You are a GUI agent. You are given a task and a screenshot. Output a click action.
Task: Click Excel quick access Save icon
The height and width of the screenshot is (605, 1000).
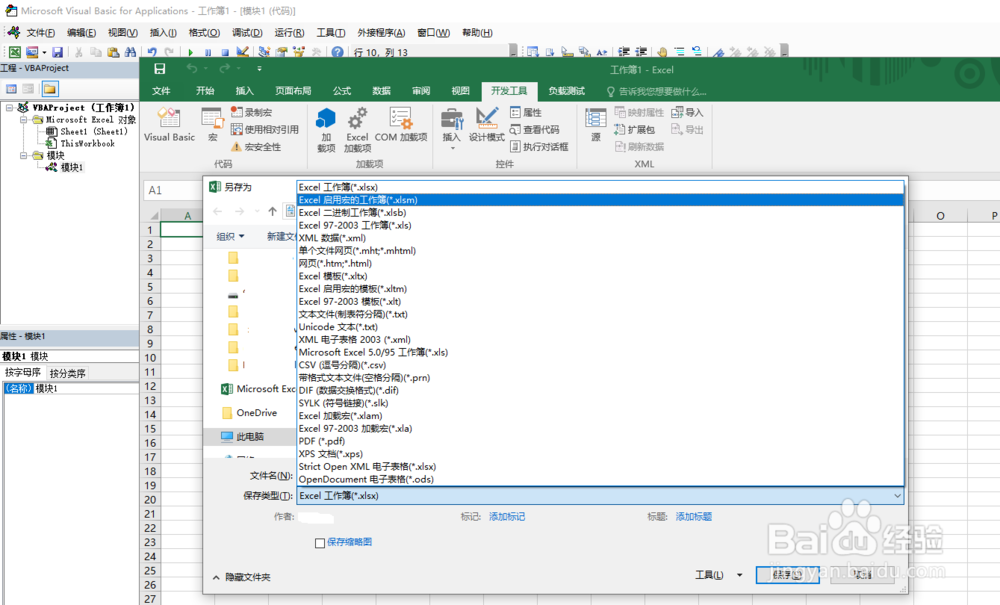(159, 69)
